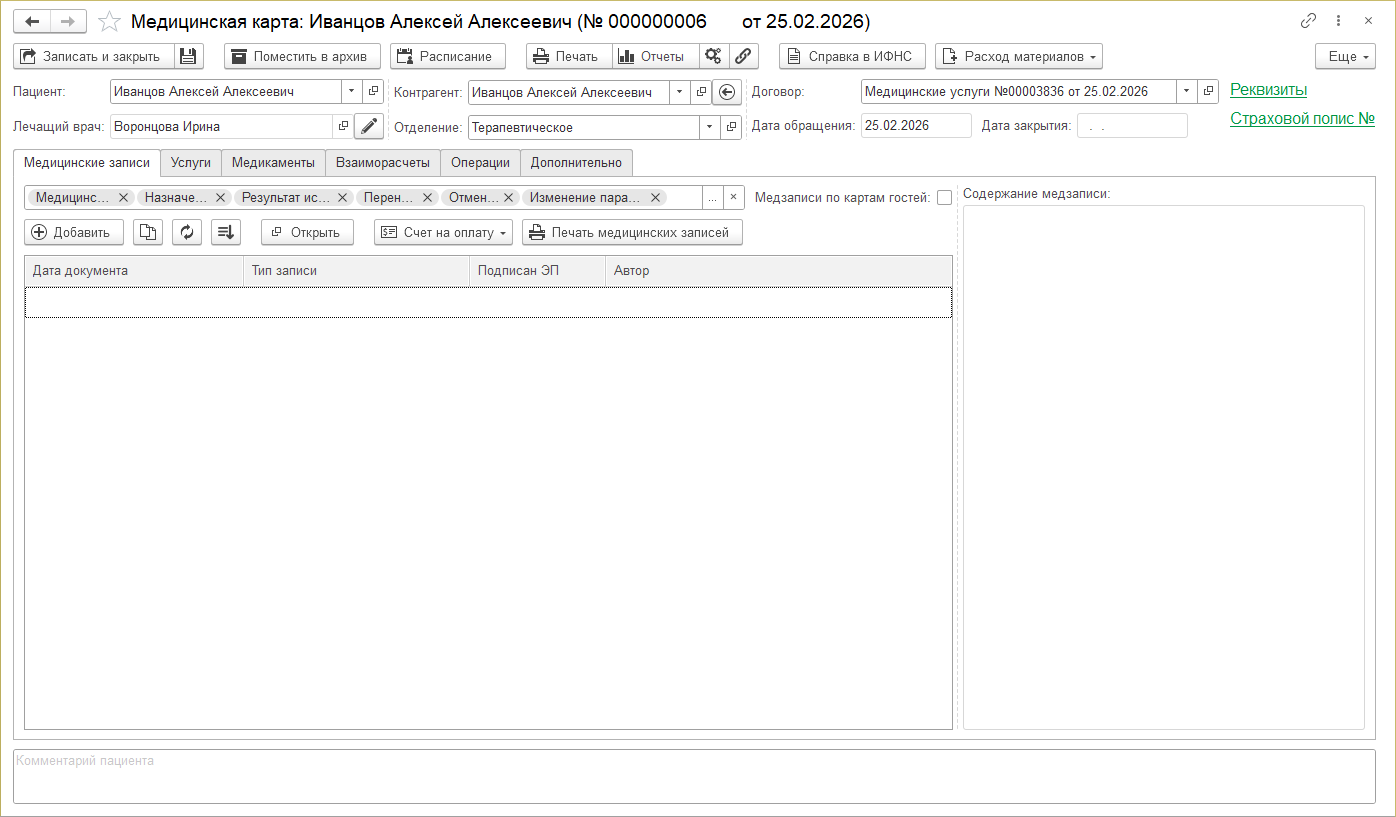This screenshot has width=1396, height=817.
Task: Open the Контрагент record with its open icon
Action: (x=701, y=92)
